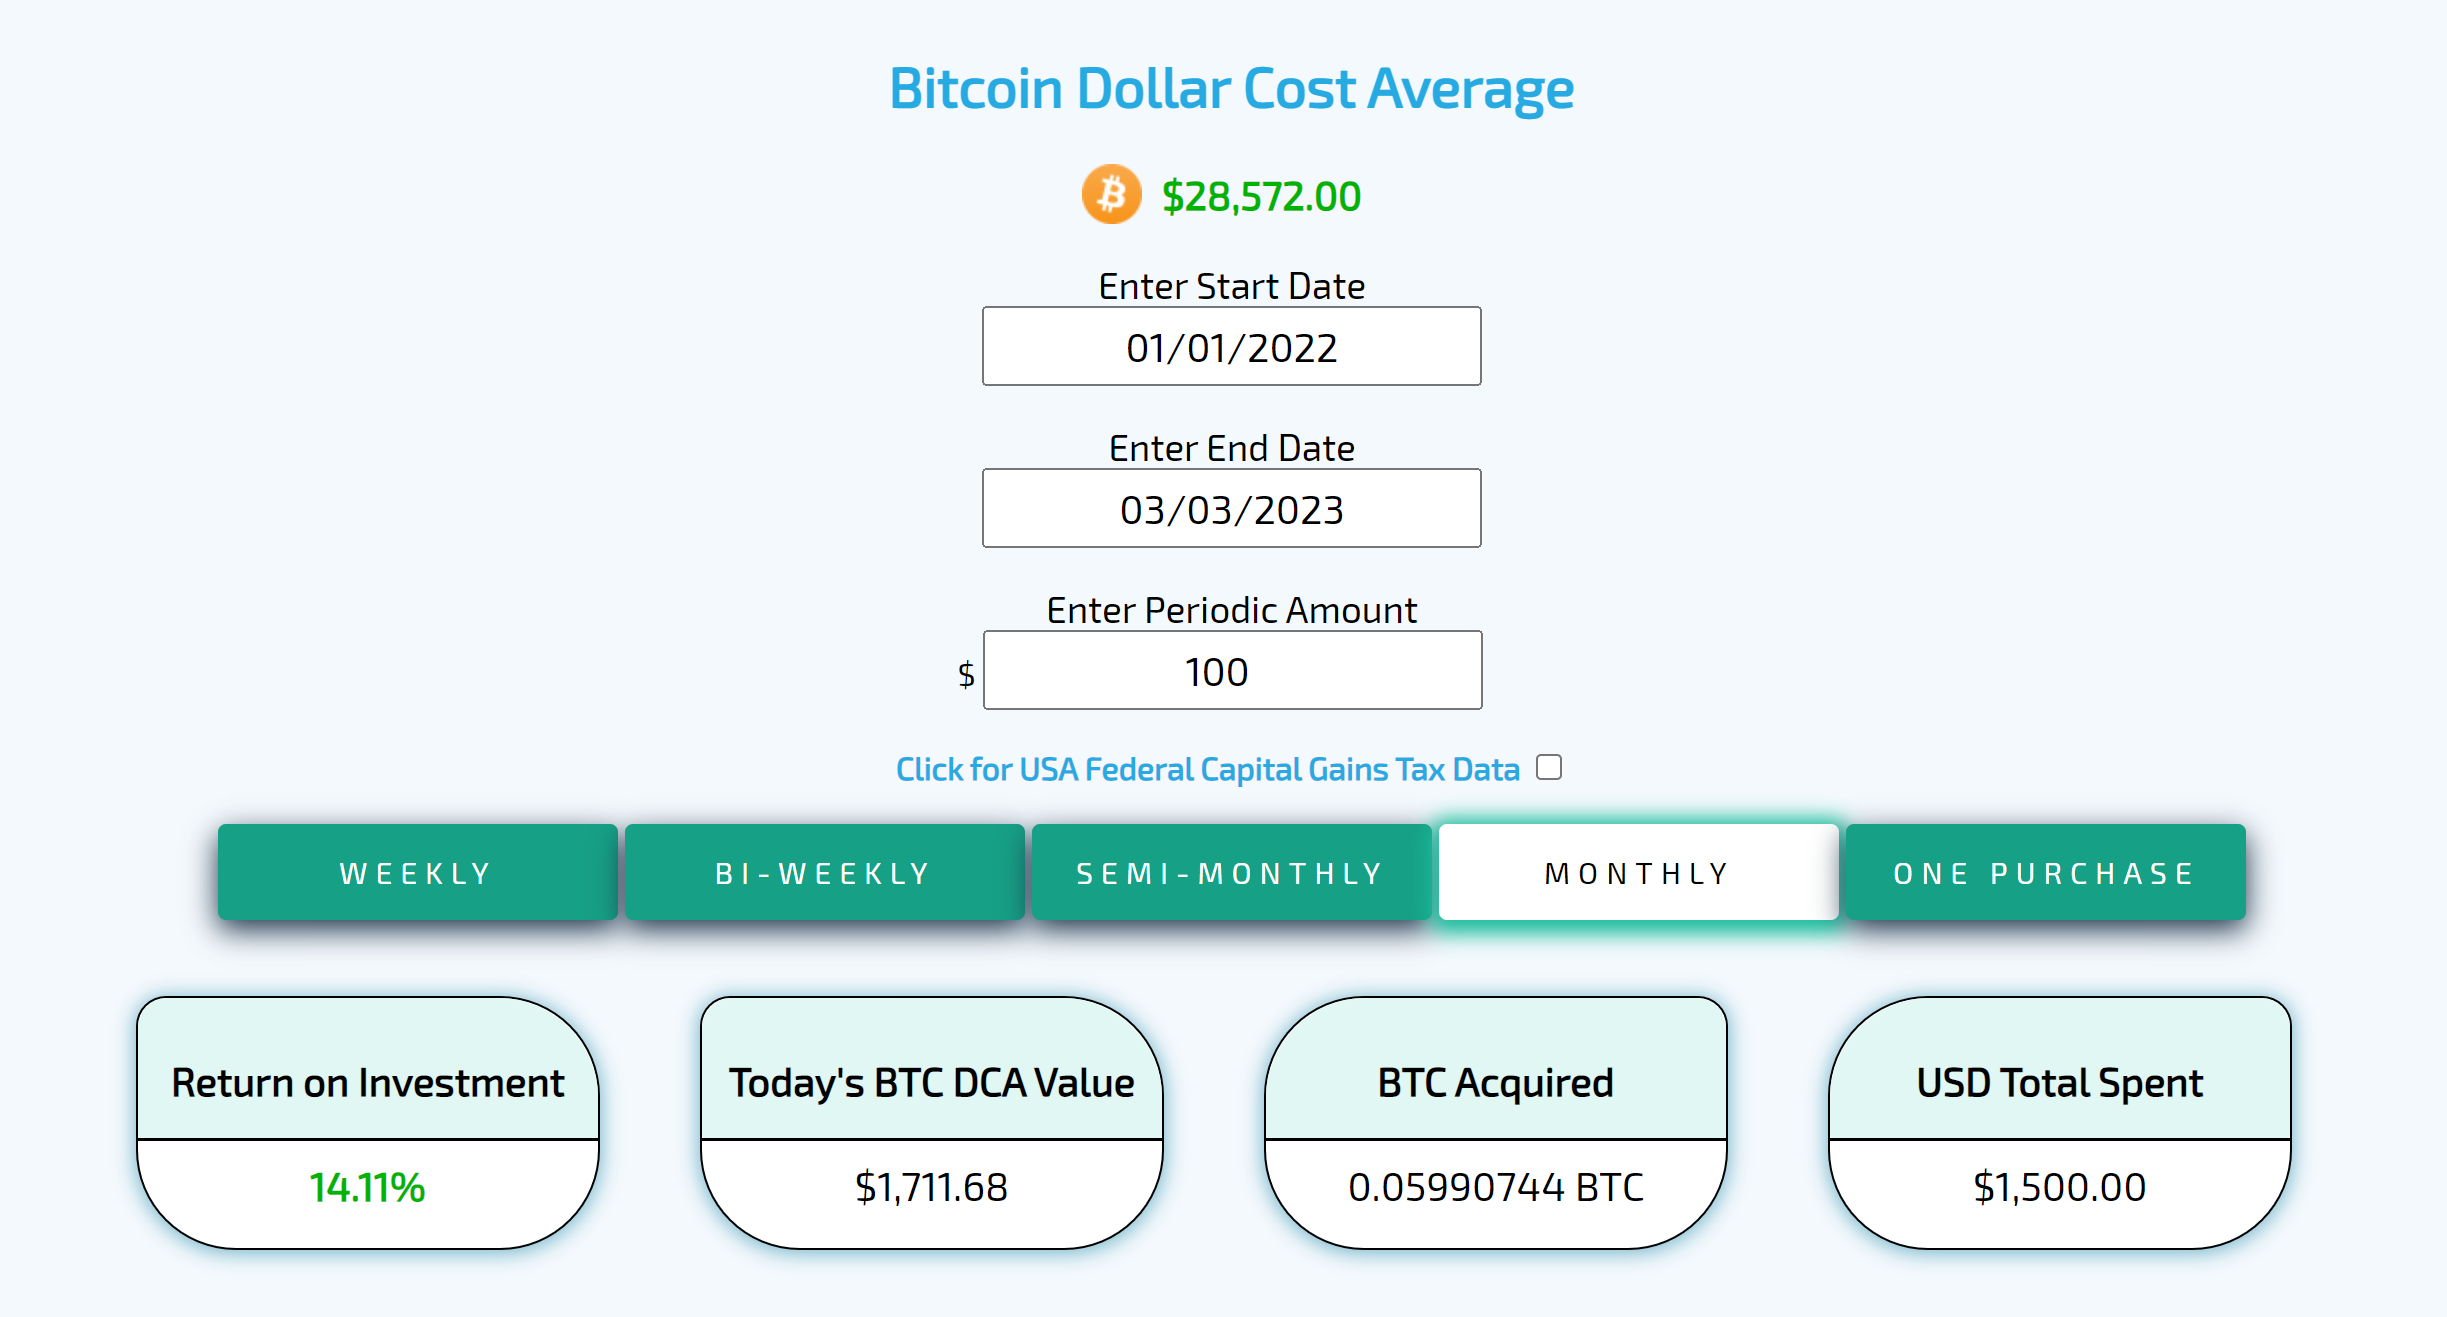Choose the Bi-Weekly frequency option
This screenshot has height=1317, width=2447.
point(824,873)
